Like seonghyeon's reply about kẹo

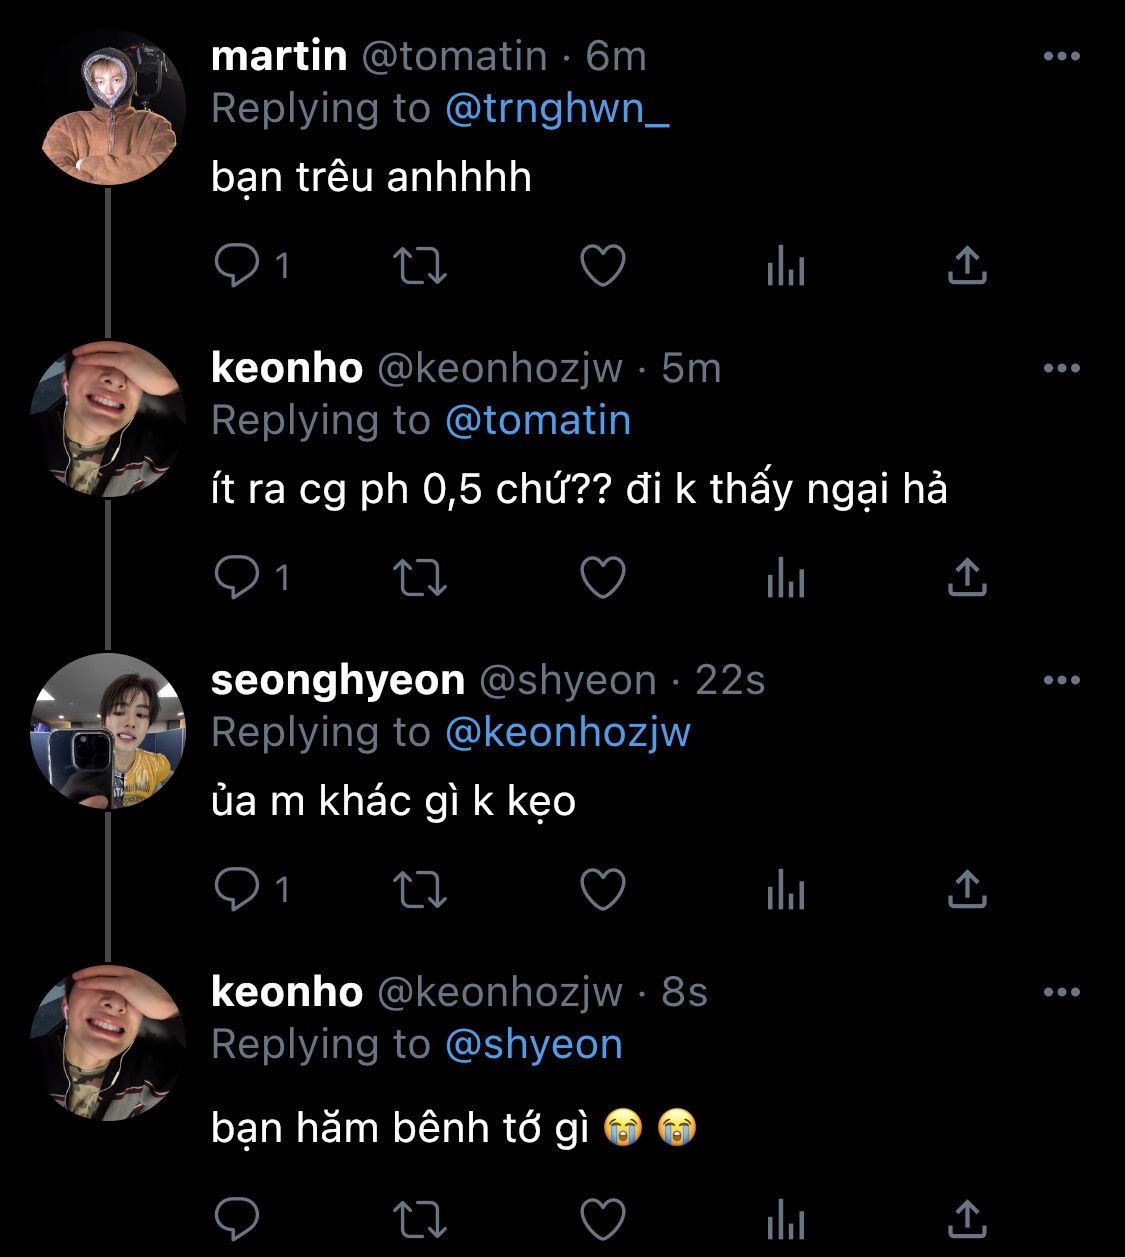click(x=603, y=890)
